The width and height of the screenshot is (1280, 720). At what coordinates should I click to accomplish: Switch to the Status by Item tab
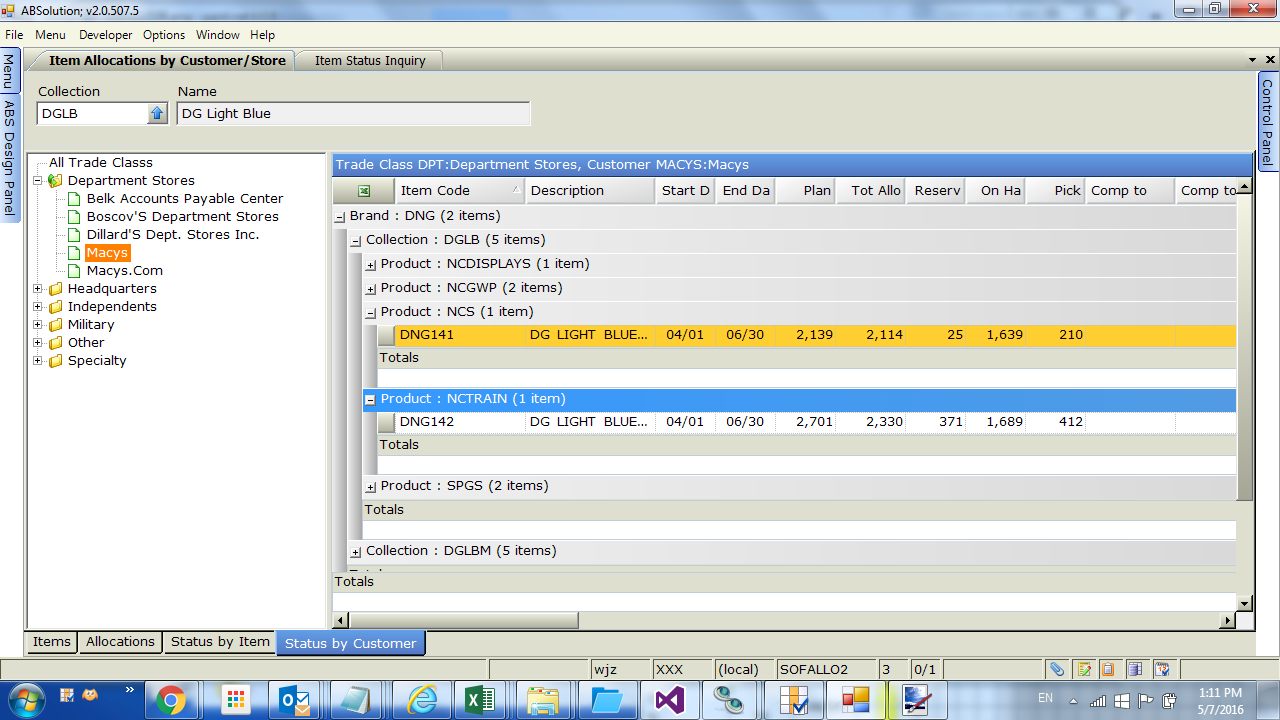coord(220,642)
